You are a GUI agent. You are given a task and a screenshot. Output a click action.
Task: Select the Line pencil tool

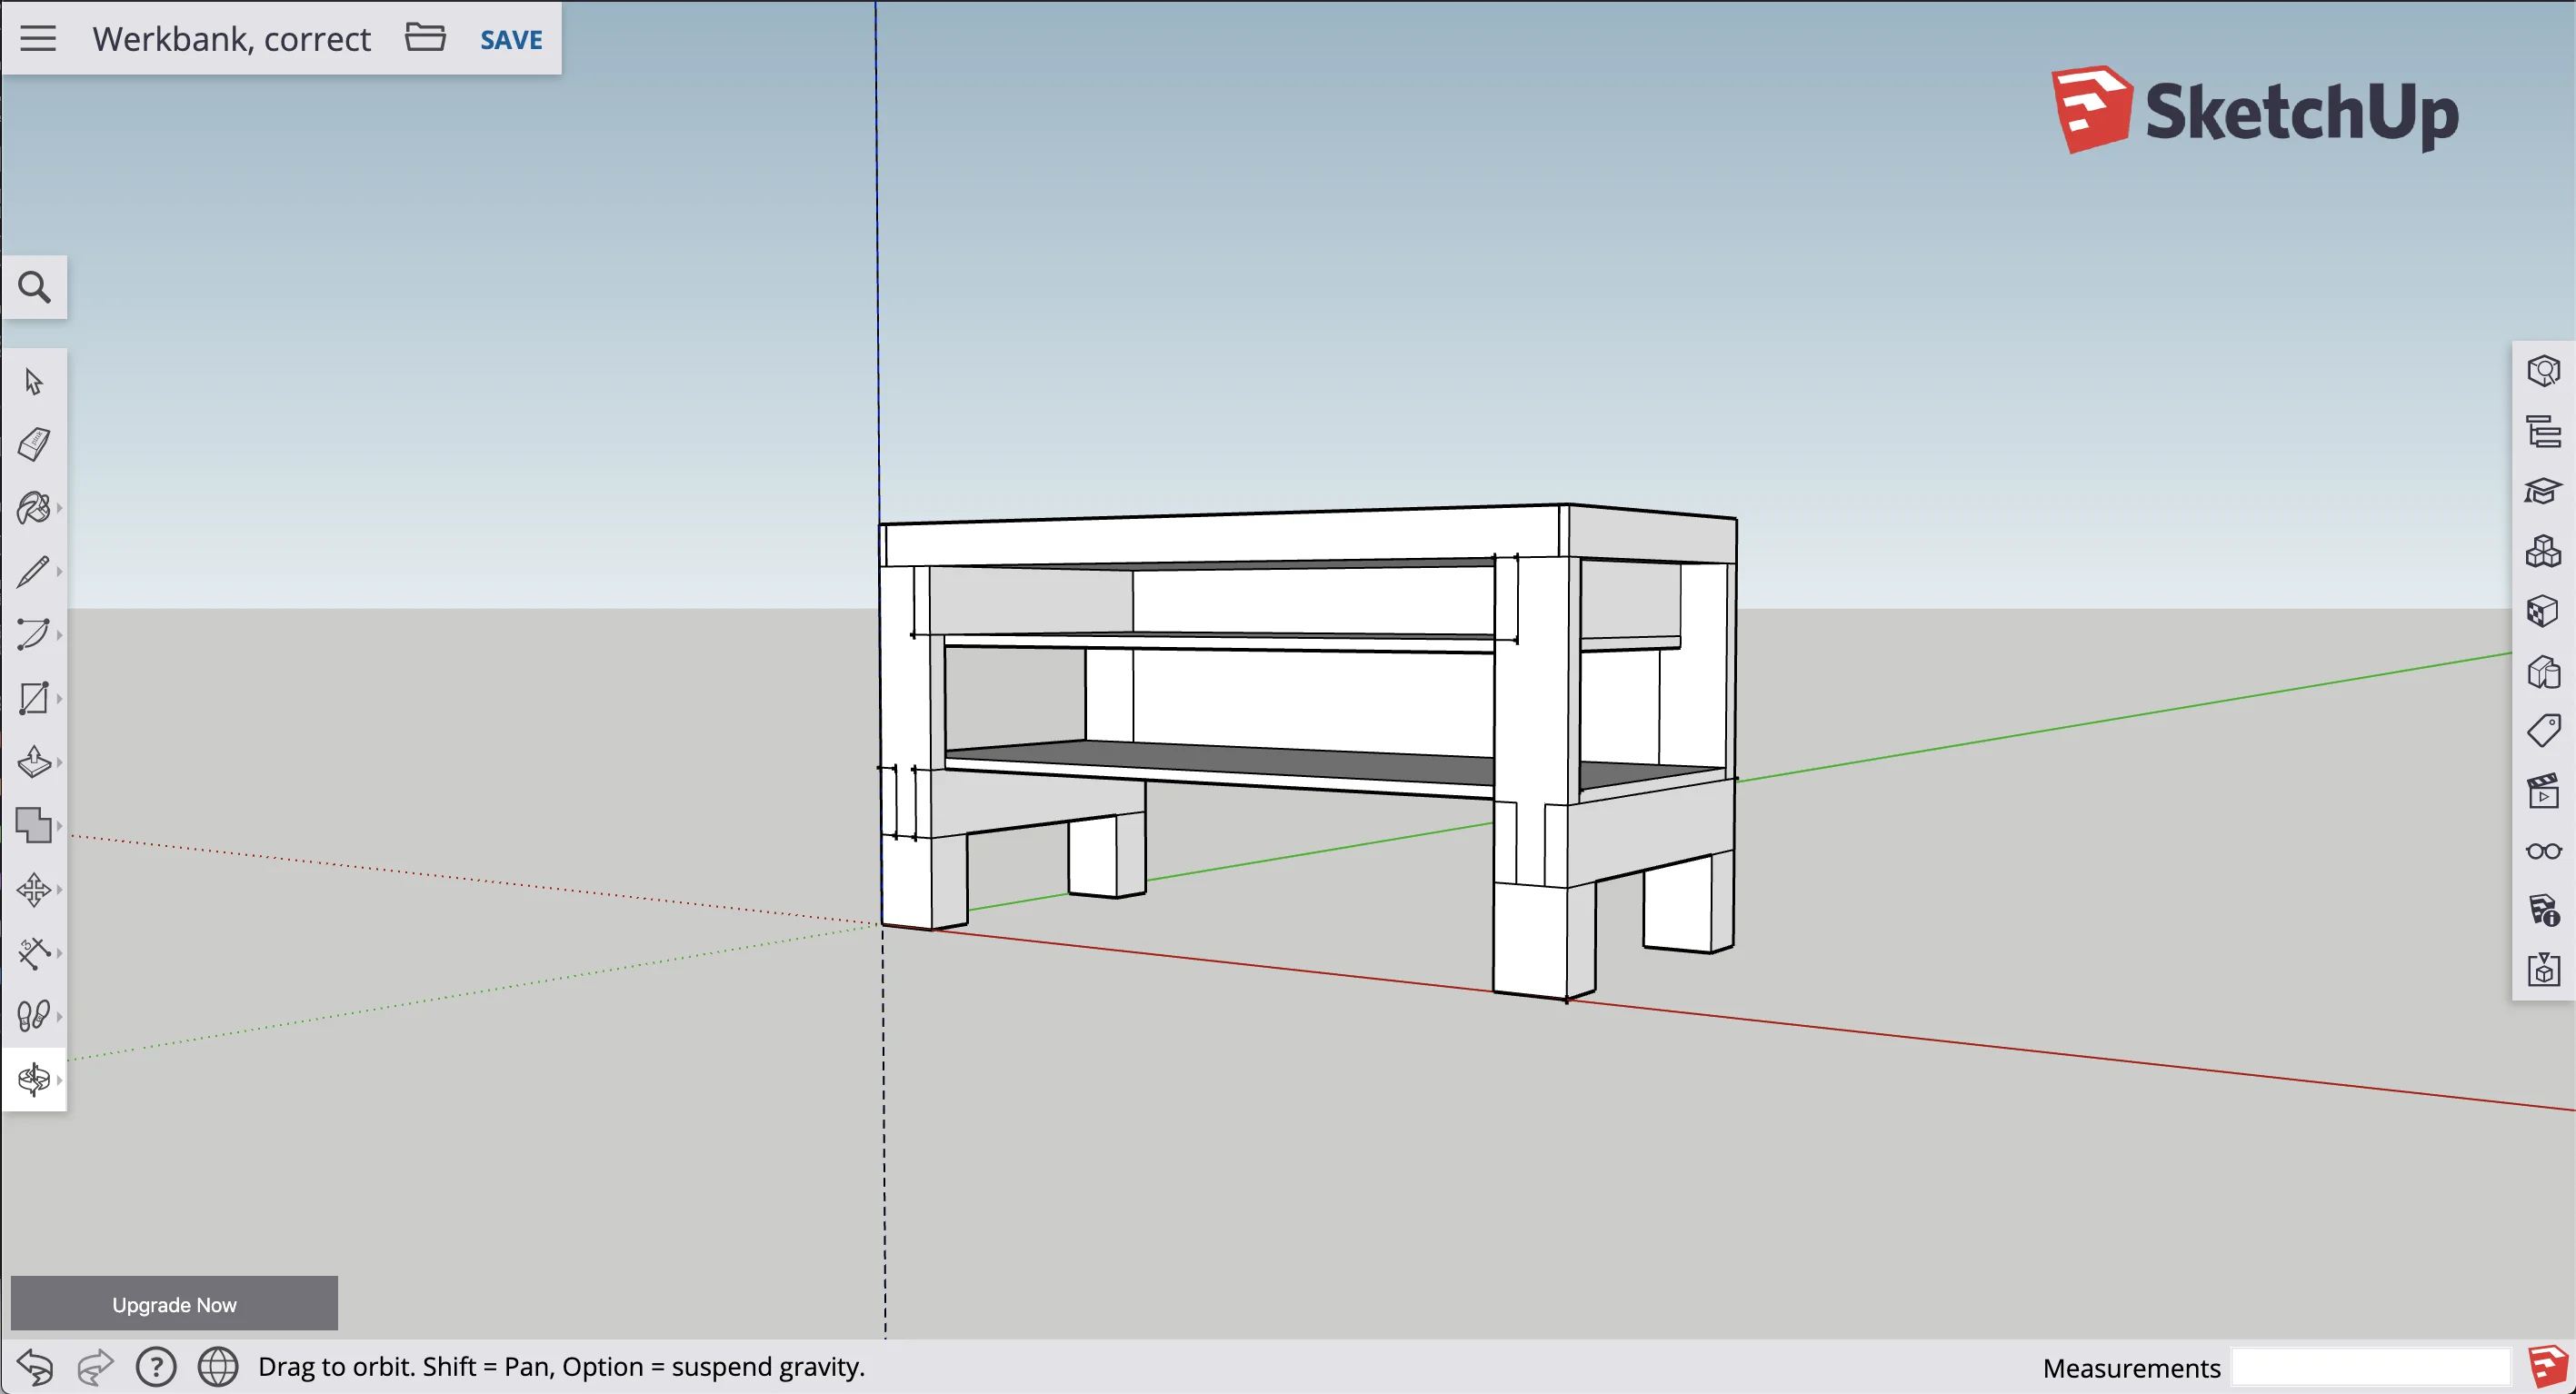tap(33, 571)
